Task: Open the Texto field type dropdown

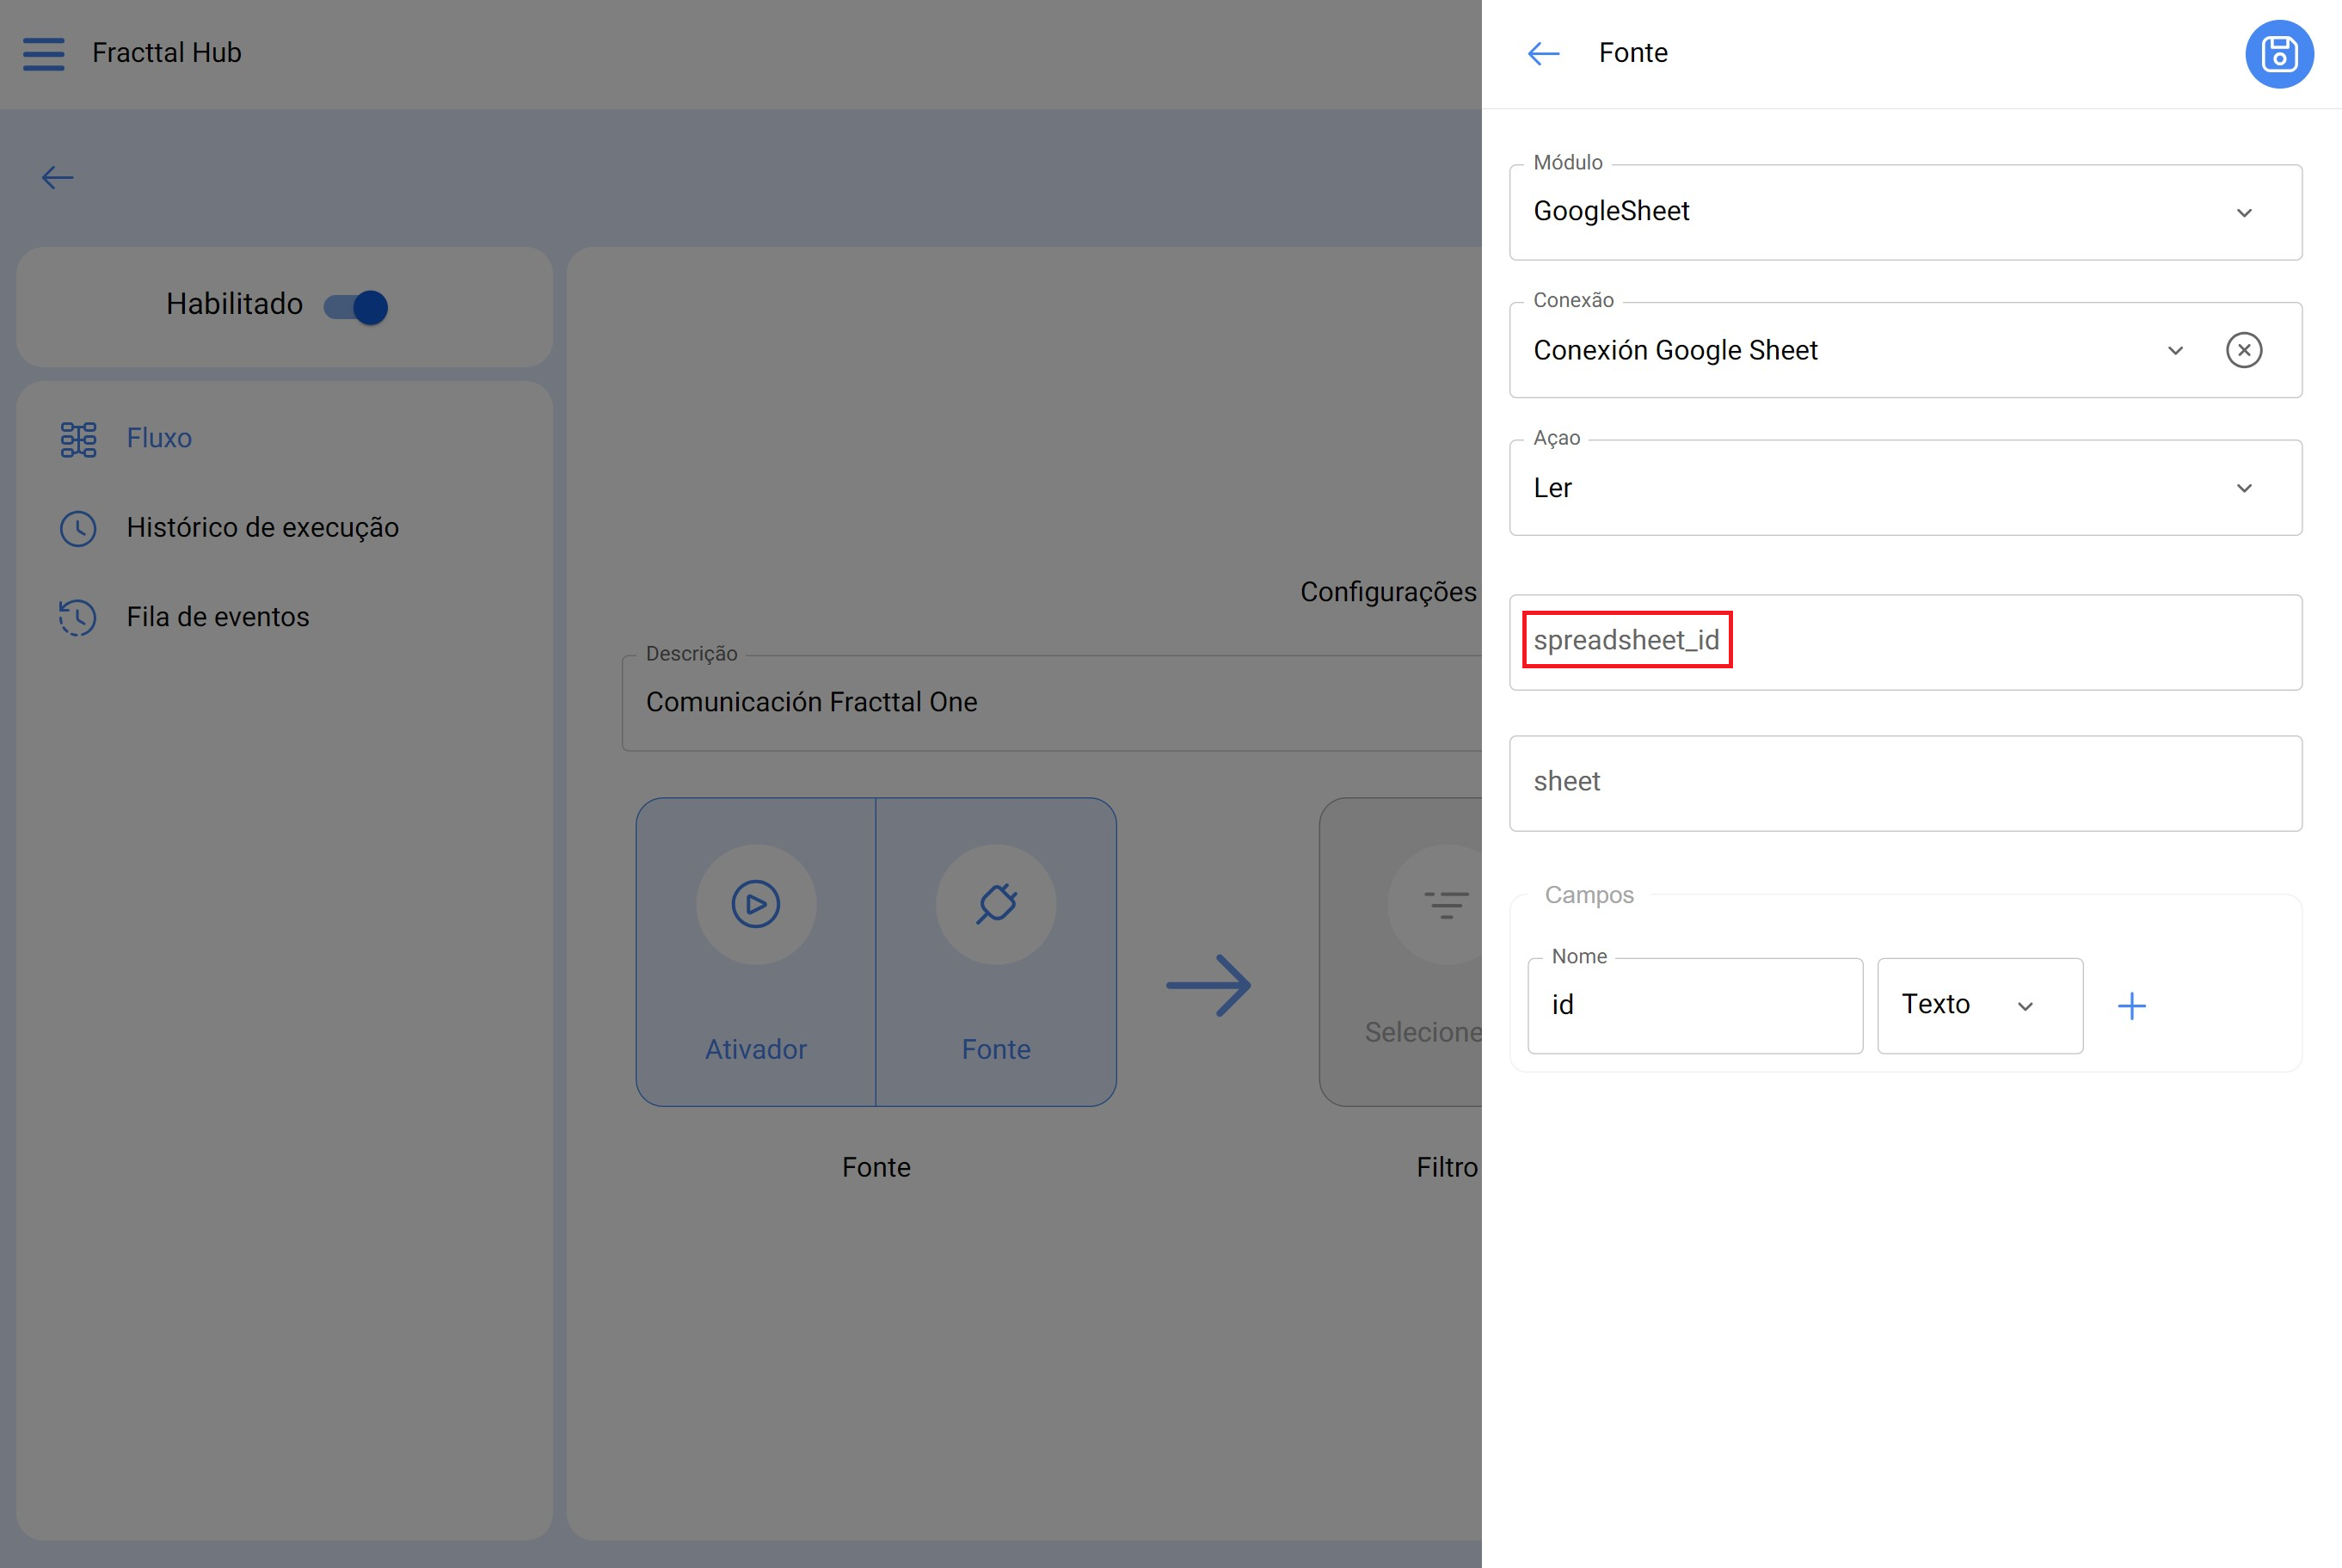Action: pos(1980,1005)
